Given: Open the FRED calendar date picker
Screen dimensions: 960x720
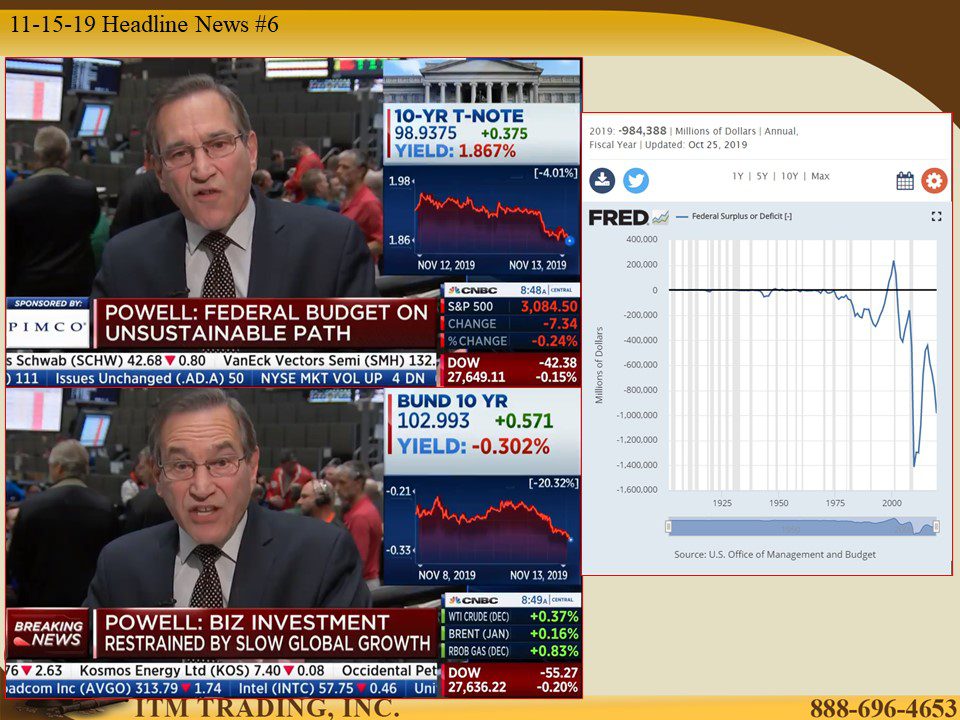Looking at the screenshot, I should (904, 181).
